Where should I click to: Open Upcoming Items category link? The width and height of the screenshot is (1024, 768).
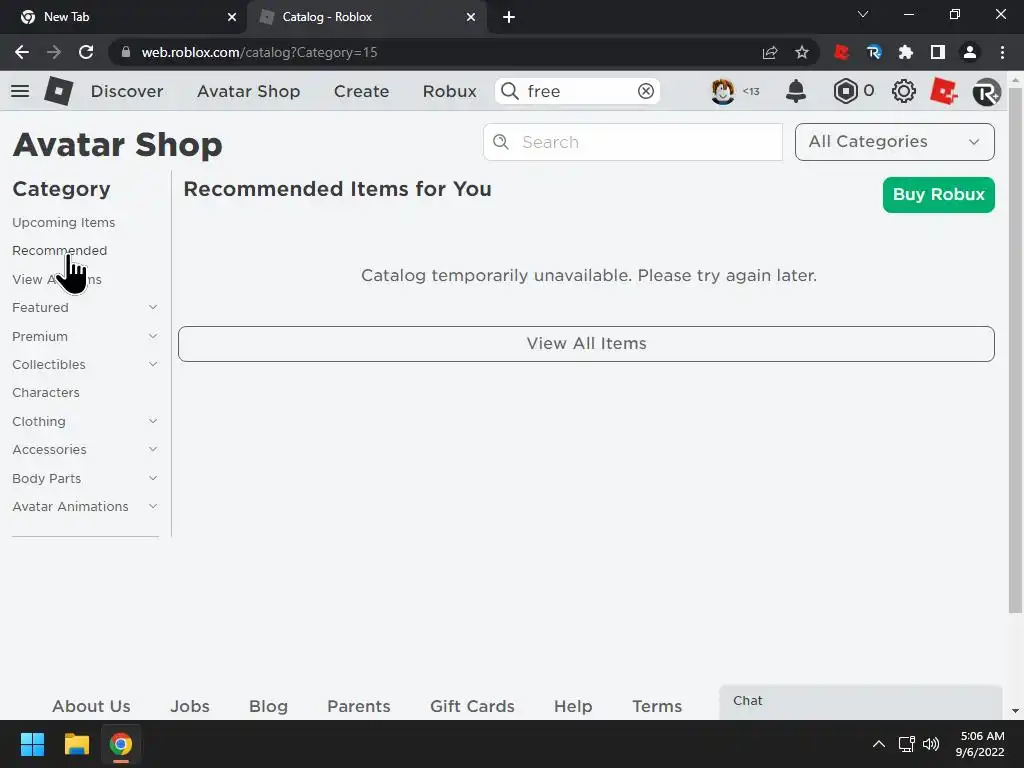coord(63,223)
